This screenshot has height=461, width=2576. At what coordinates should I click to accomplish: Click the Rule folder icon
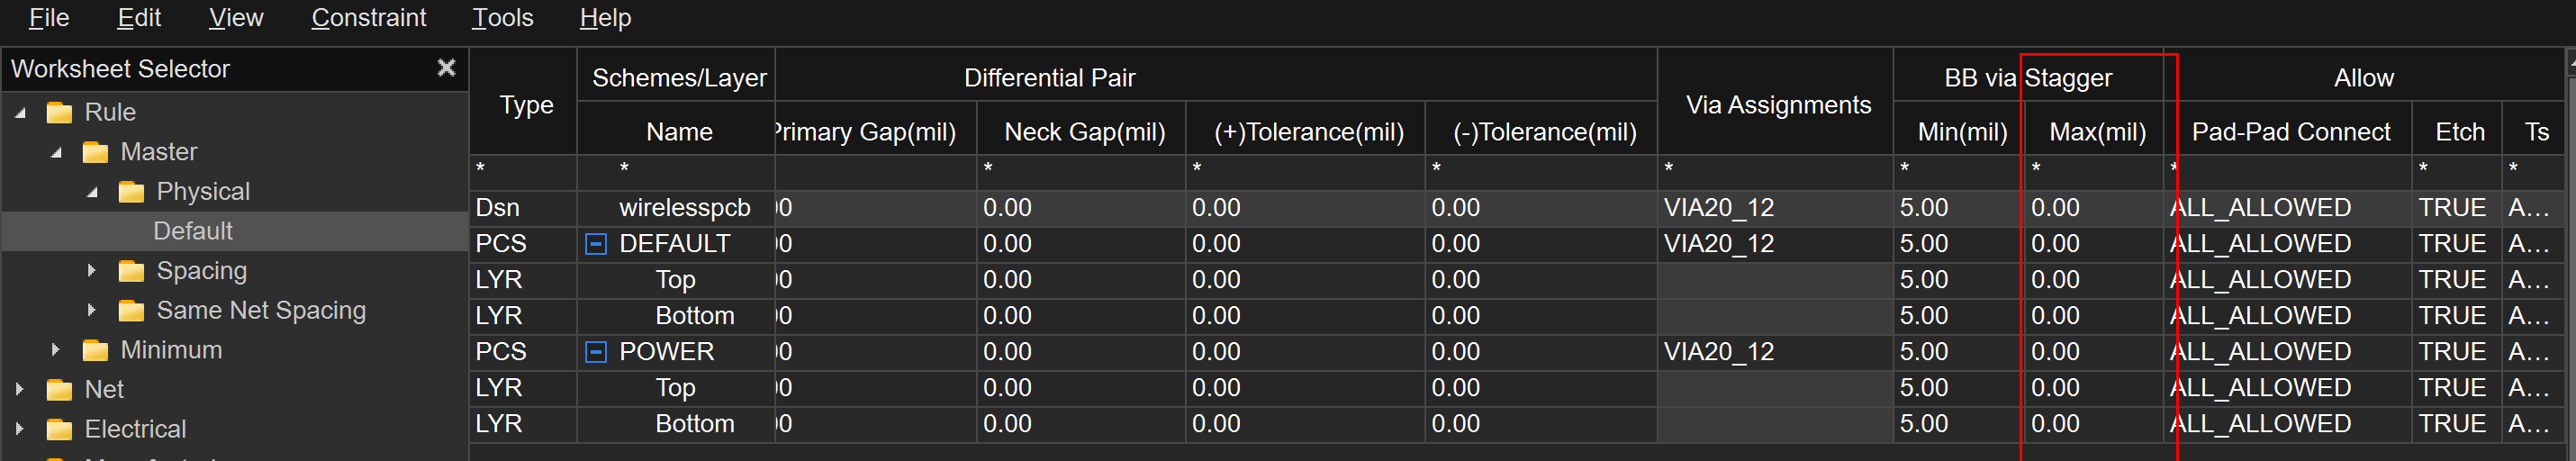[x=59, y=112]
